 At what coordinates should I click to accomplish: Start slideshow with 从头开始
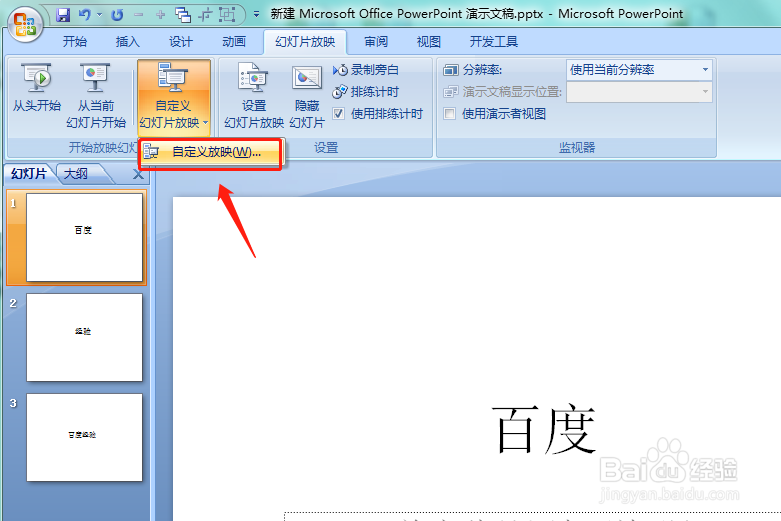pyautogui.click(x=36, y=87)
